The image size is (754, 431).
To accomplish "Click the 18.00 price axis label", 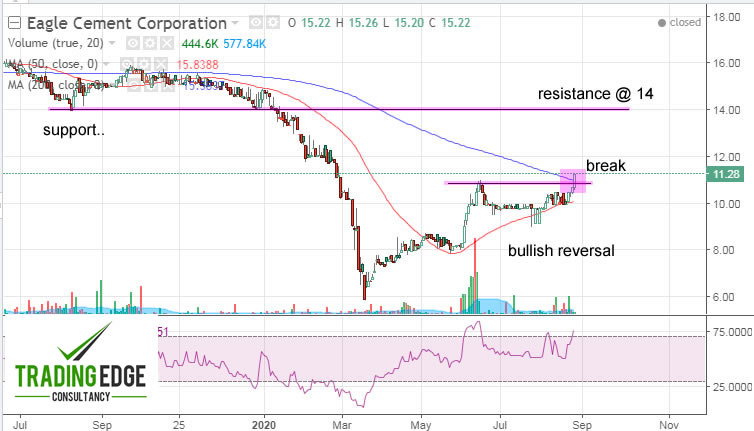I will [727, 17].
